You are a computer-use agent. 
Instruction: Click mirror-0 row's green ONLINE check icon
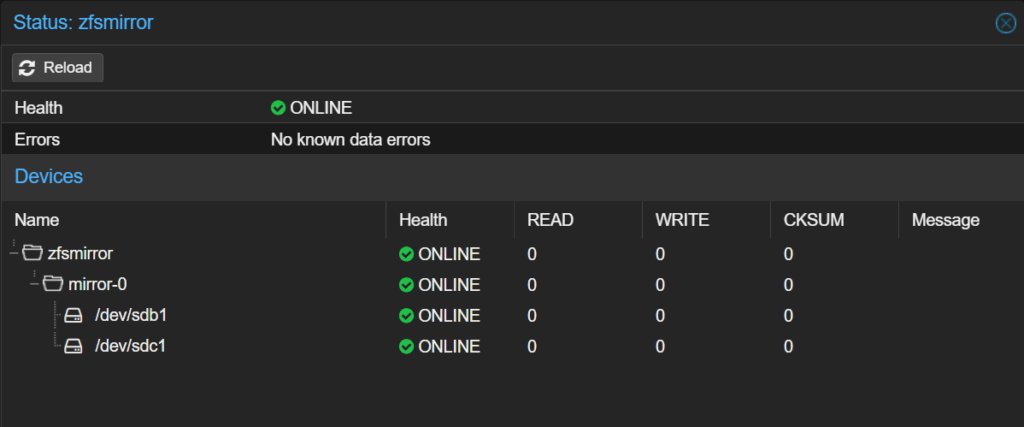406,285
